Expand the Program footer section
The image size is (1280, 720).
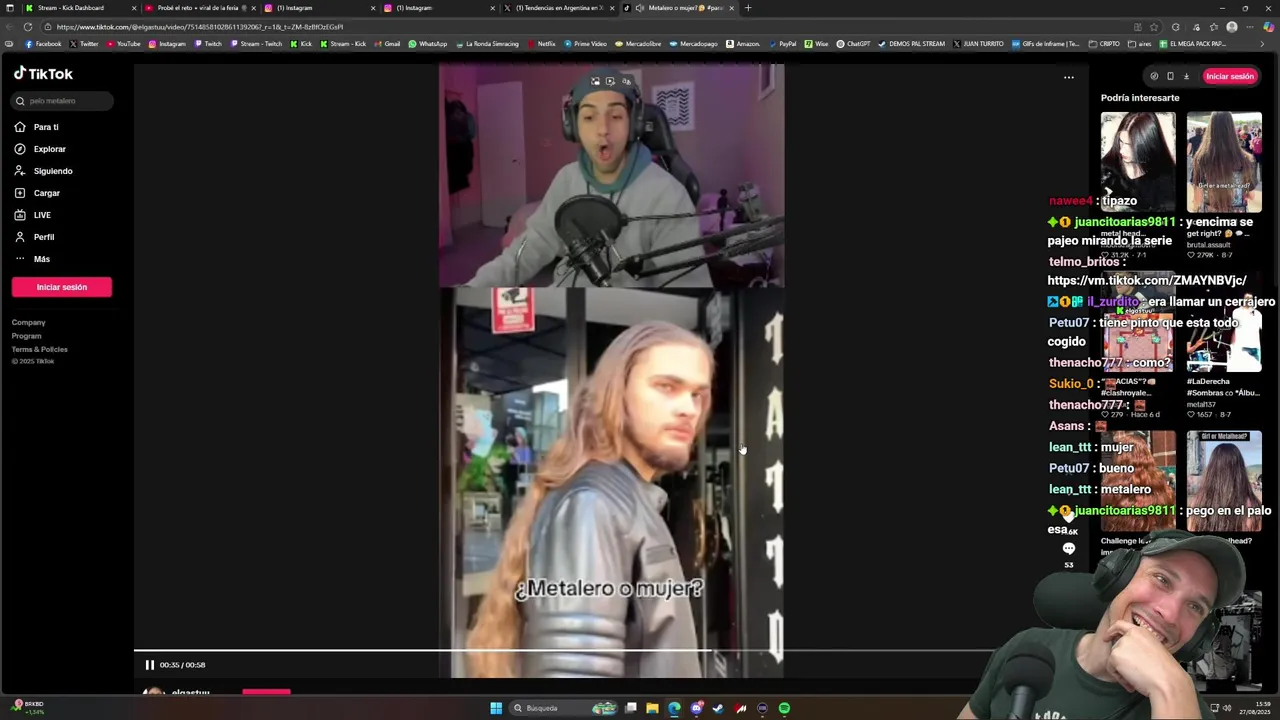click(x=27, y=336)
